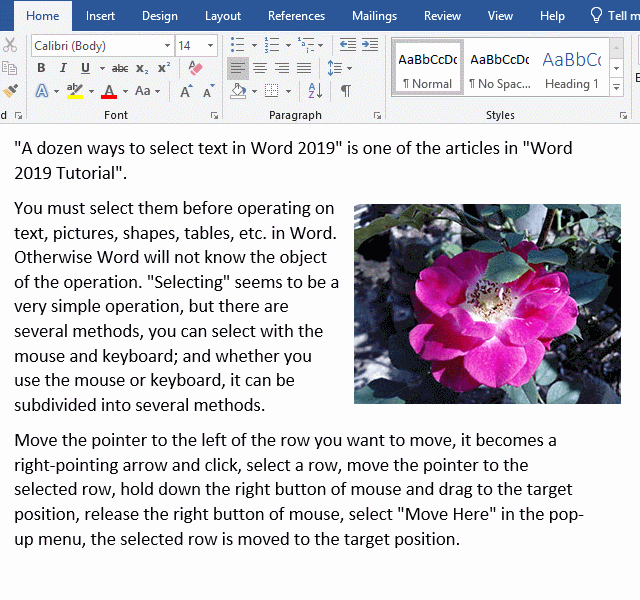This screenshot has width=640, height=600.
Task: Click the Increase Indent icon
Action: 370,44
